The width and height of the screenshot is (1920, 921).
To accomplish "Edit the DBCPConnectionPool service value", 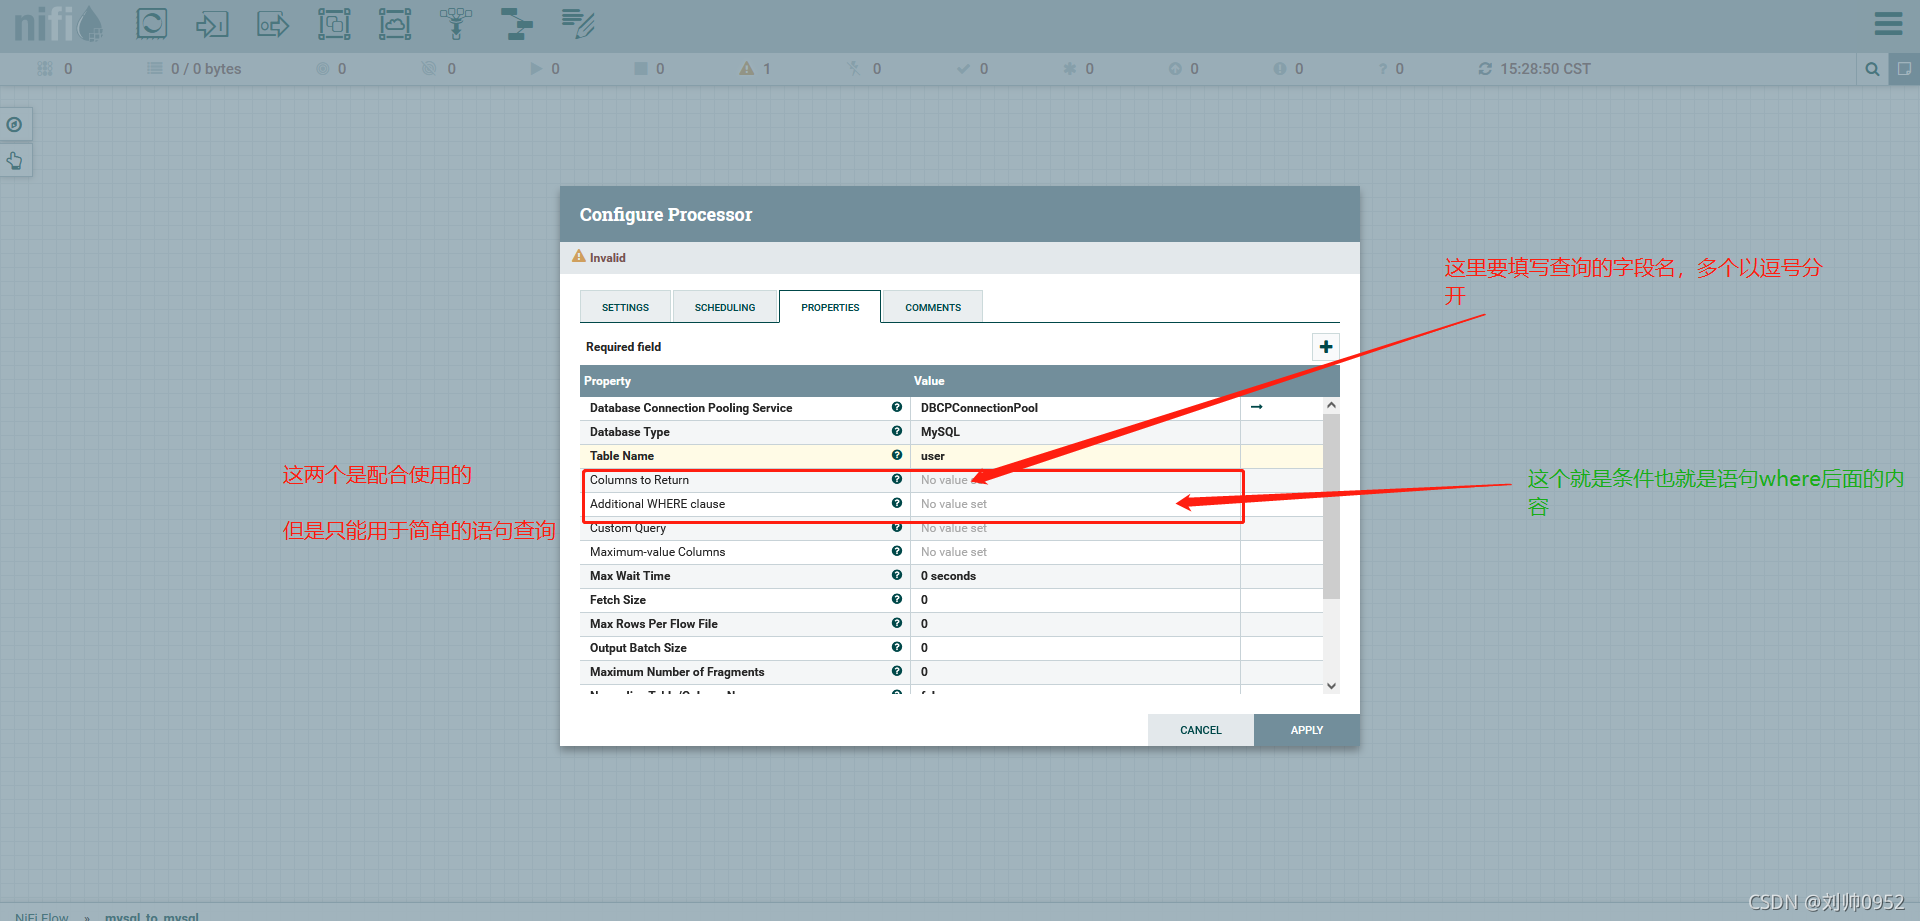I will 1075,408.
